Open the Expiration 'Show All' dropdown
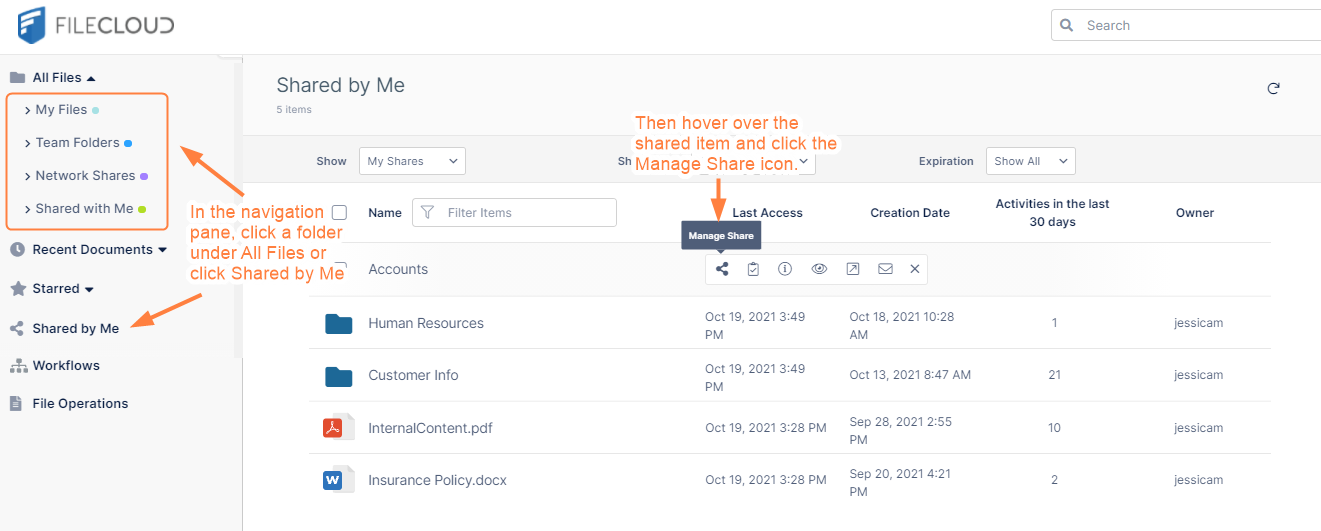This screenshot has width=1321, height=531. tap(1030, 161)
